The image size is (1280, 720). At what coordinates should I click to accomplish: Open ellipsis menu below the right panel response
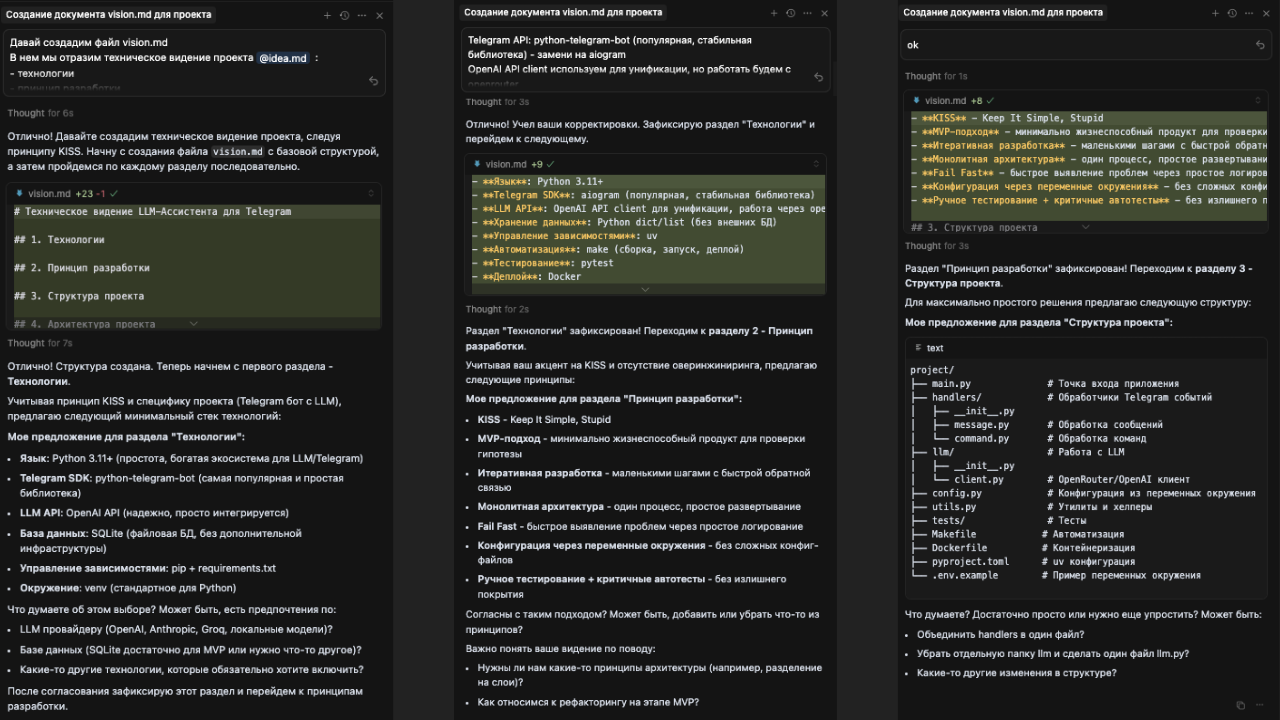click(1259, 705)
